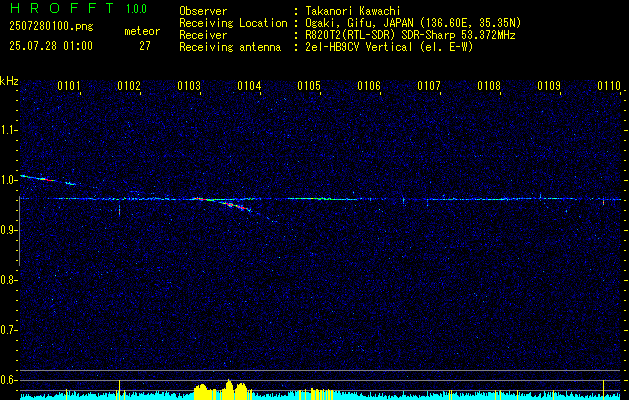Click frequency axis label 1.0
Image resolution: width=629 pixels, height=400 pixels.
point(8,180)
